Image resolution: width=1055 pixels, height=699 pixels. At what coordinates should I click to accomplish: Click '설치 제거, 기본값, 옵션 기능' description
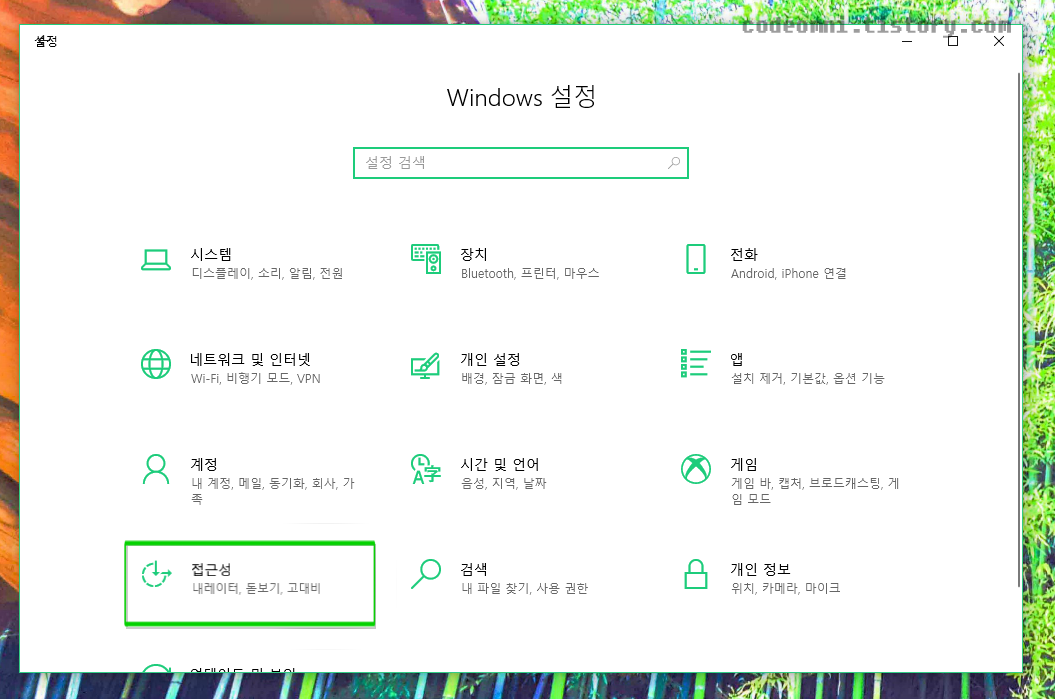coord(807,378)
